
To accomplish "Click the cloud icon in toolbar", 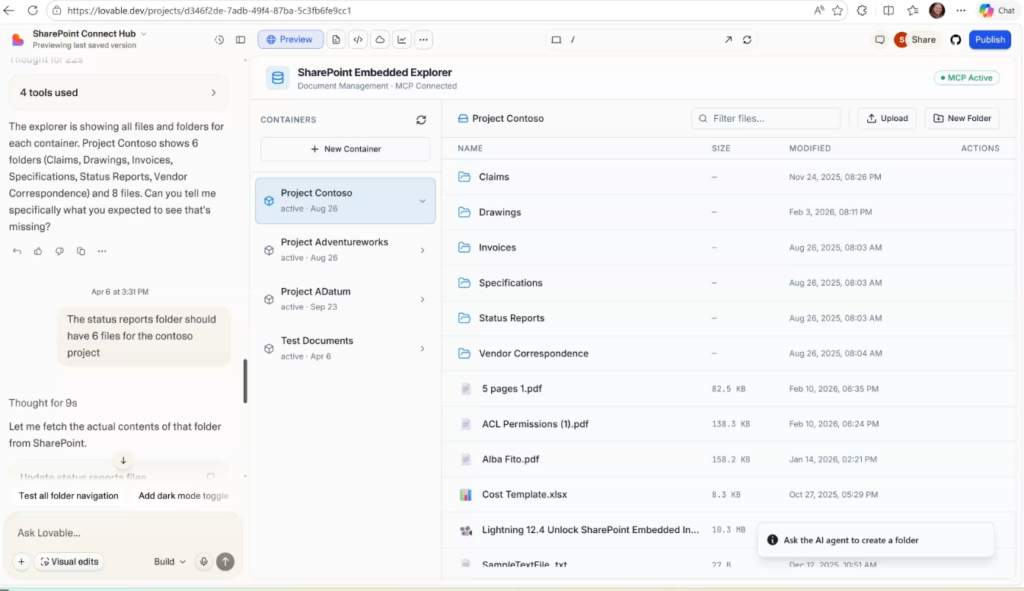I will coord(380,40).
